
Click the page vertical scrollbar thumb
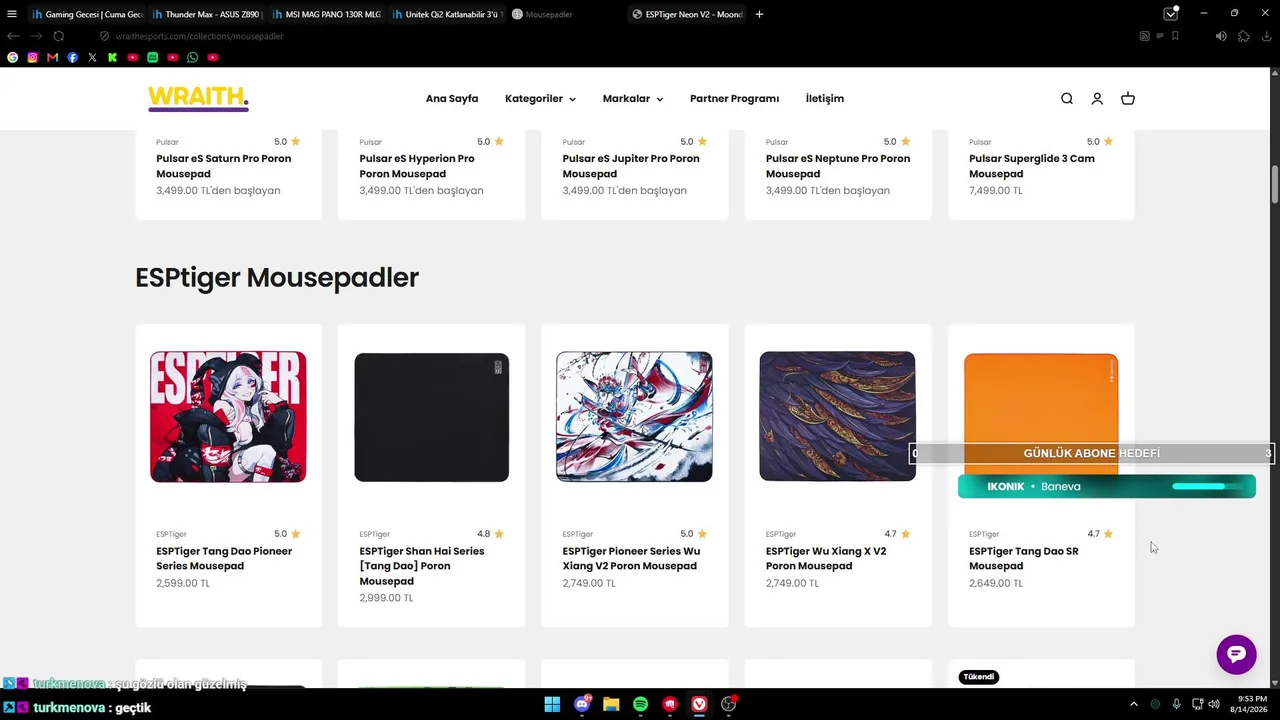[1274, 183]
